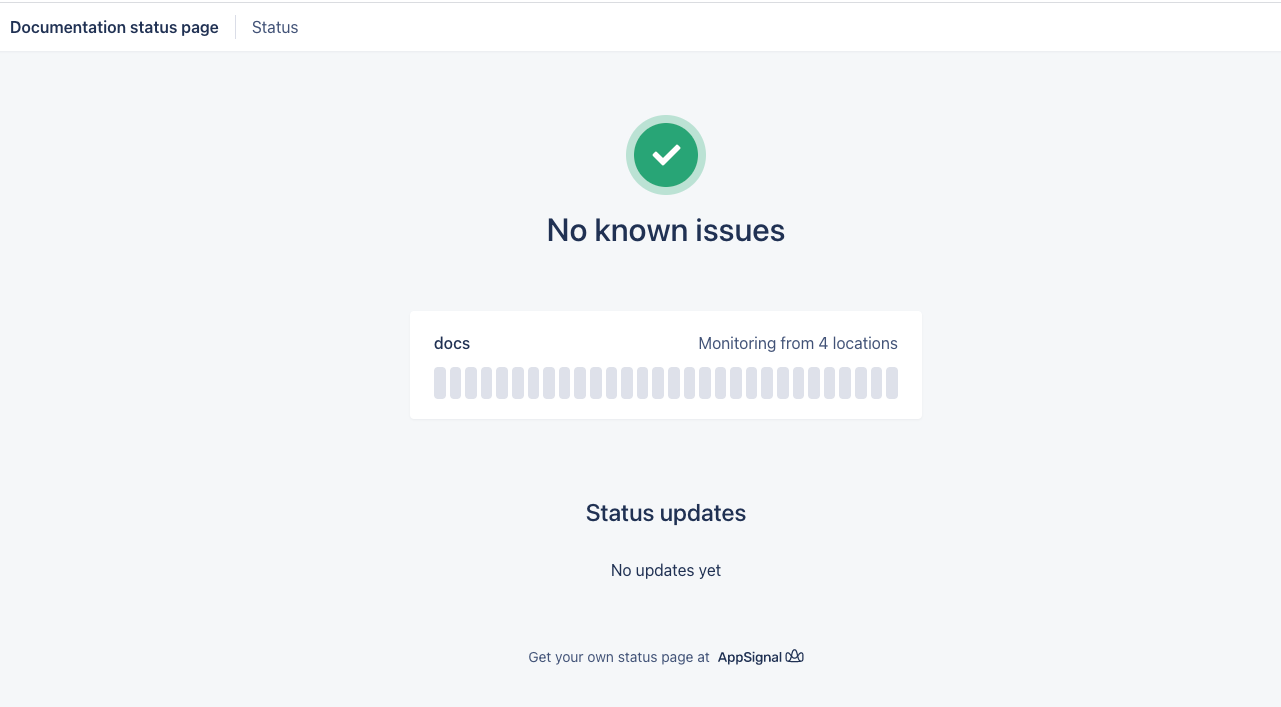The height and width of the screenshot is (707, 1281).
Task: Click the second uptime bar from left
Action: 456,383
